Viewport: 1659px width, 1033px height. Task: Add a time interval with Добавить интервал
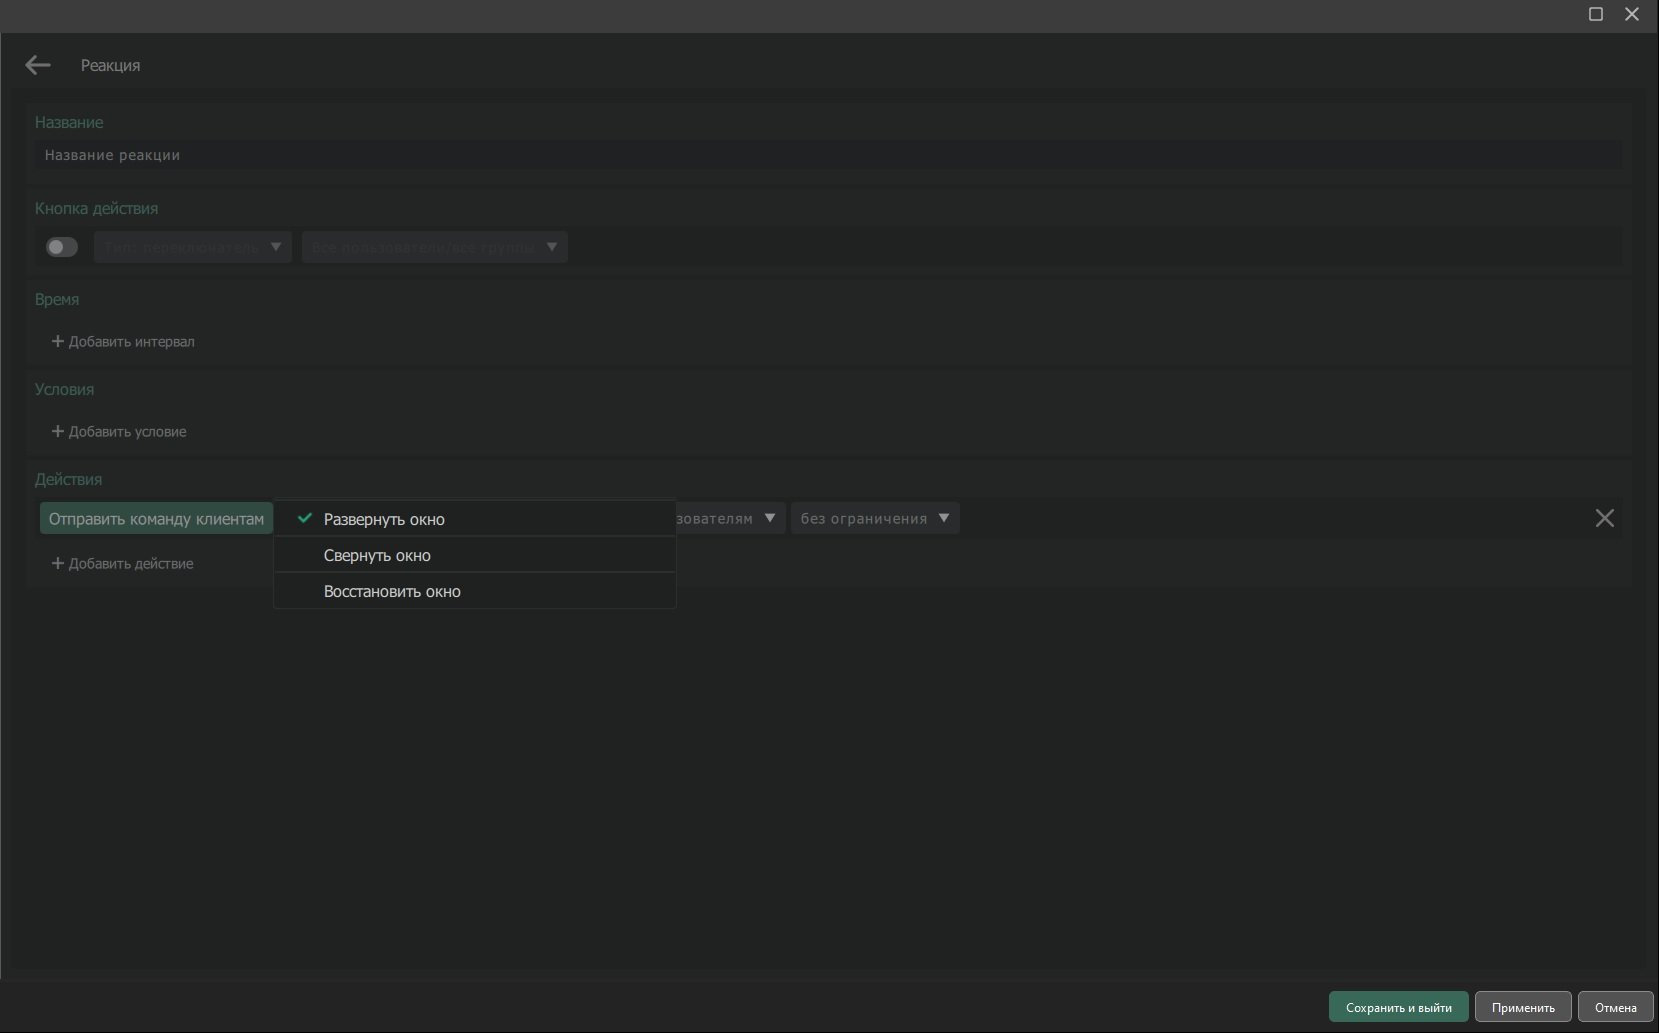click(123, 342)
